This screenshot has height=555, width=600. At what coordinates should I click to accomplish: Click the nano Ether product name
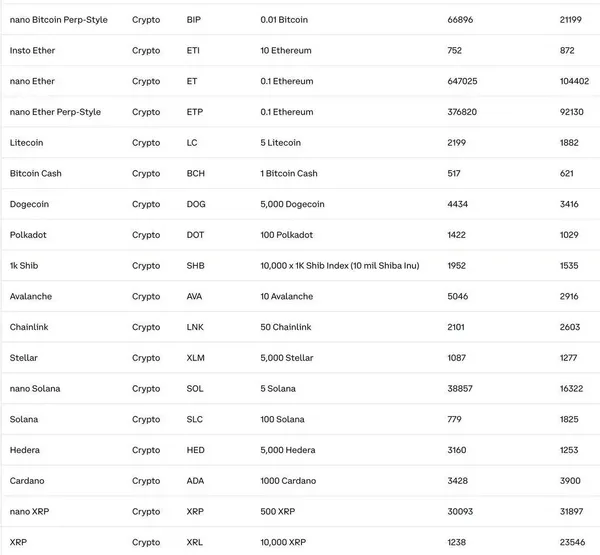pos(33,81)
